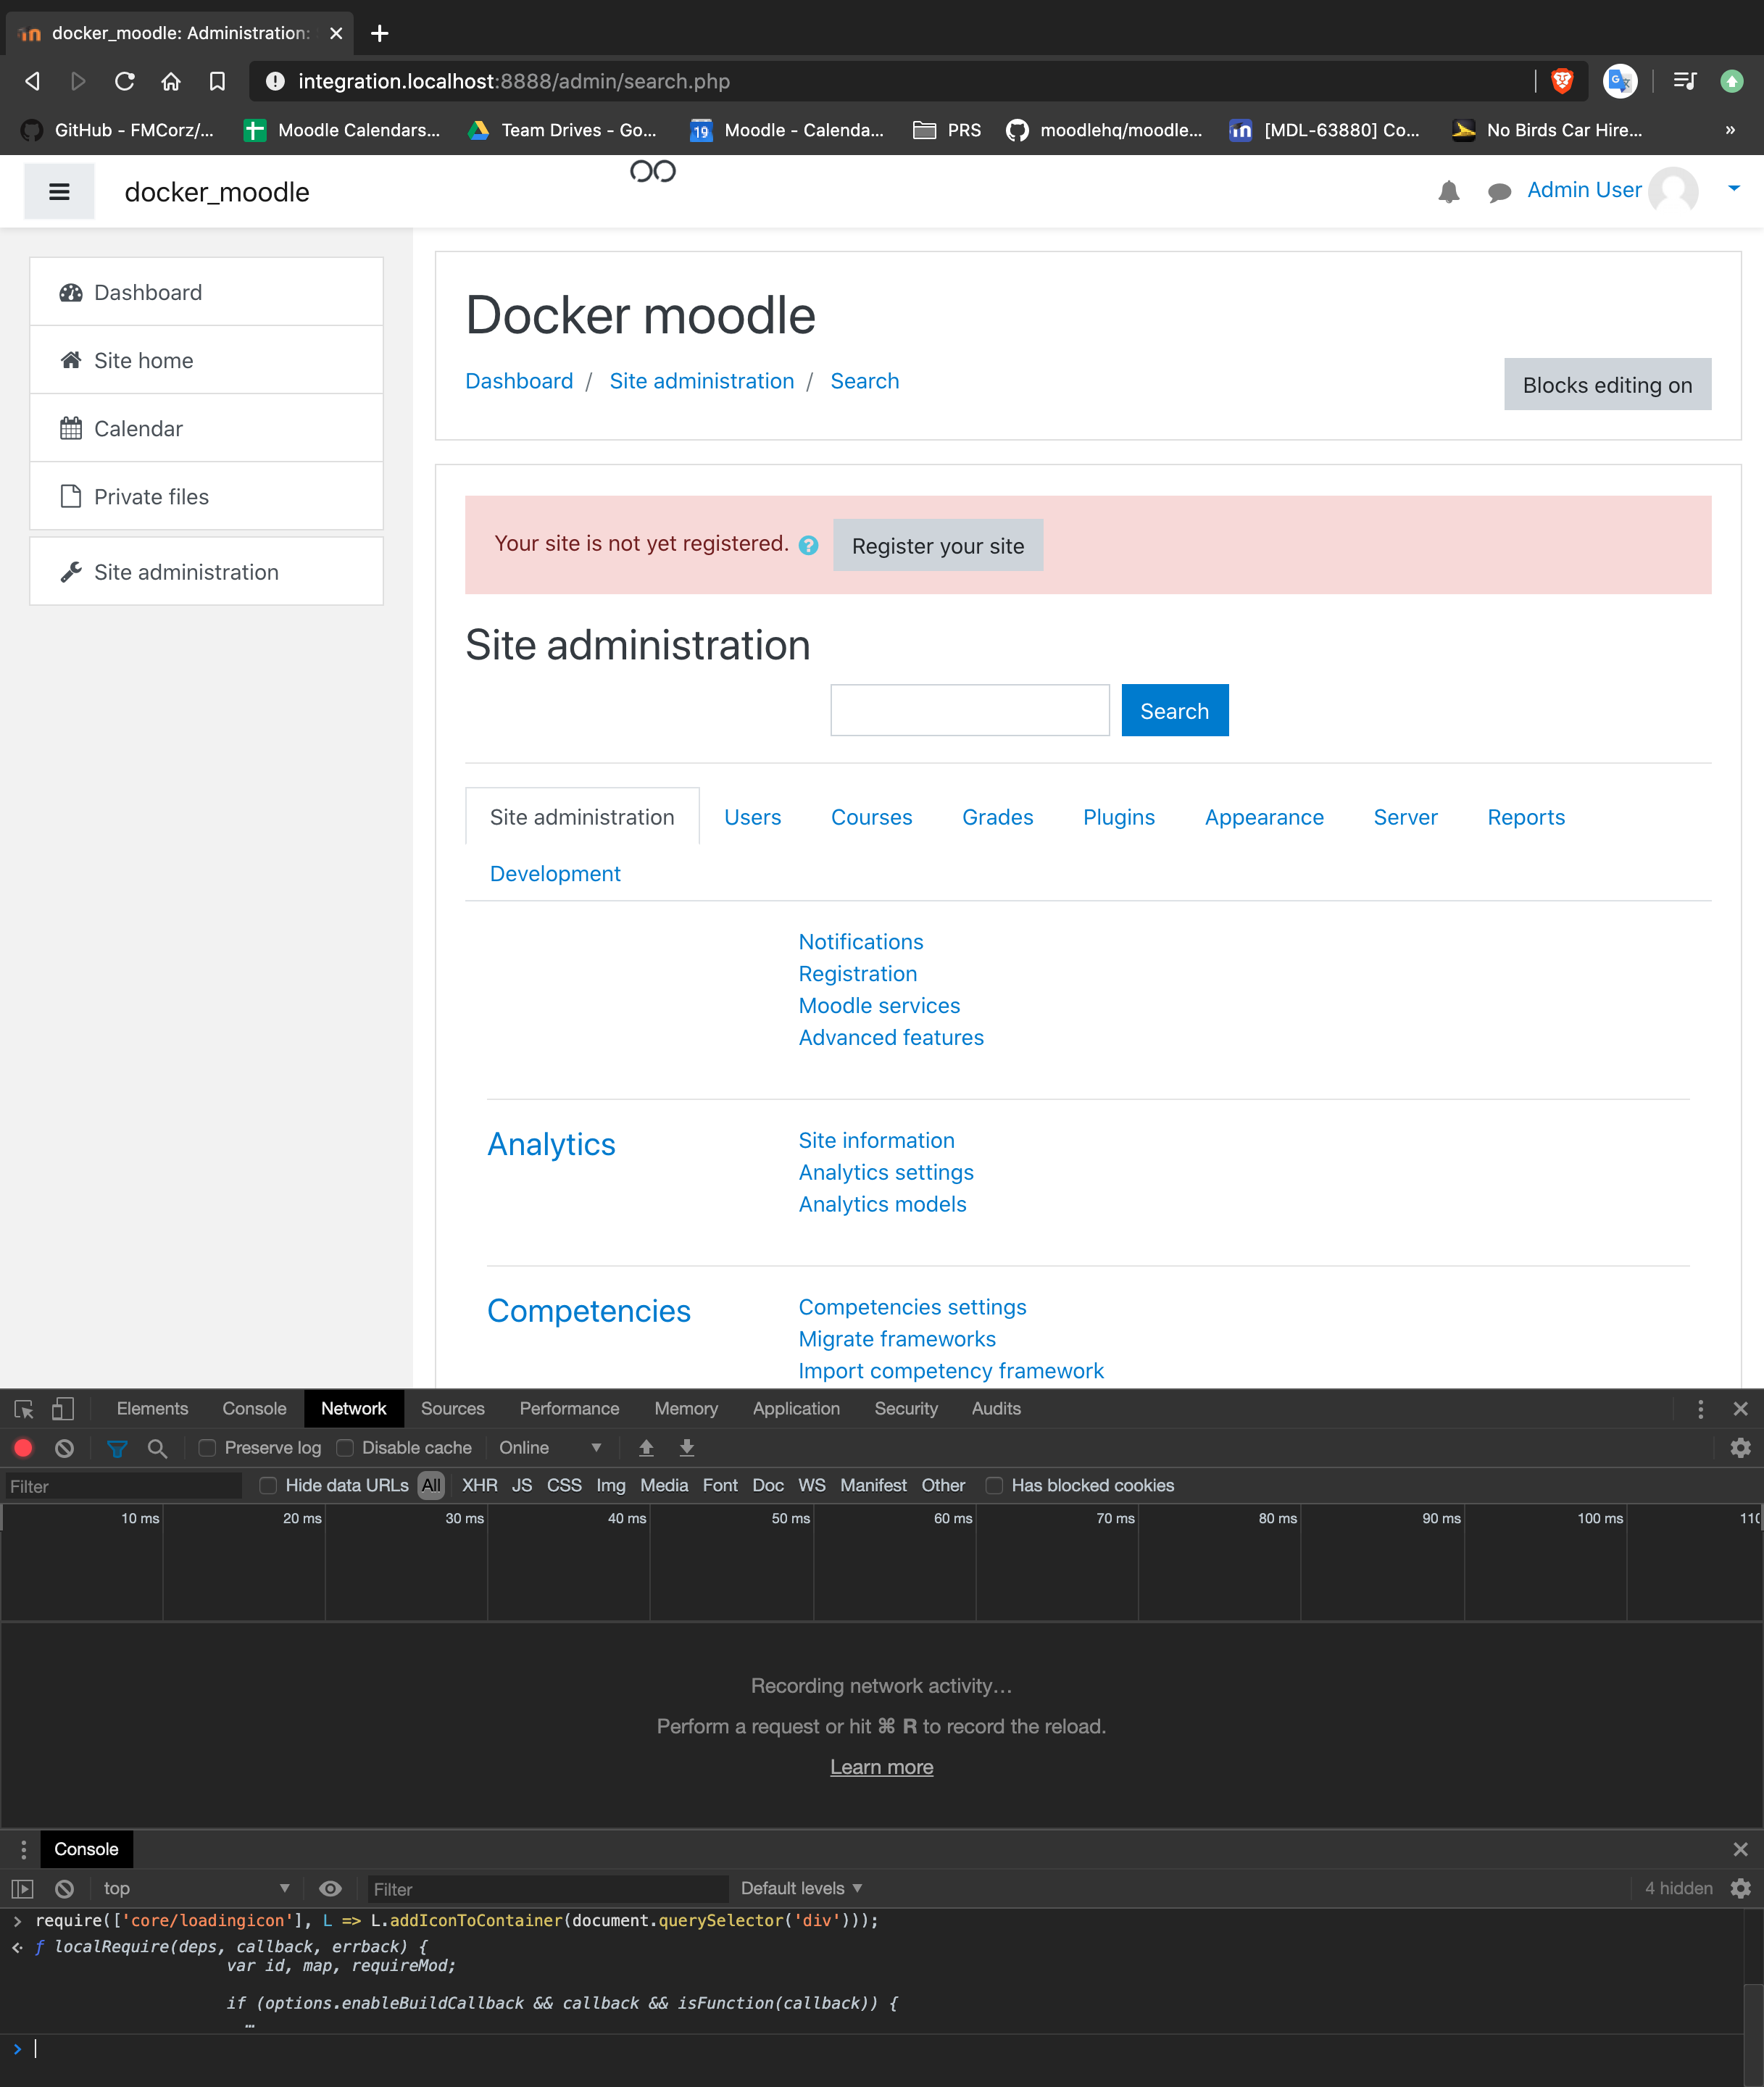Open DevTools three-dot customize menu
This screenshot has width=1764, height=2087.
coord(1700,1408)
